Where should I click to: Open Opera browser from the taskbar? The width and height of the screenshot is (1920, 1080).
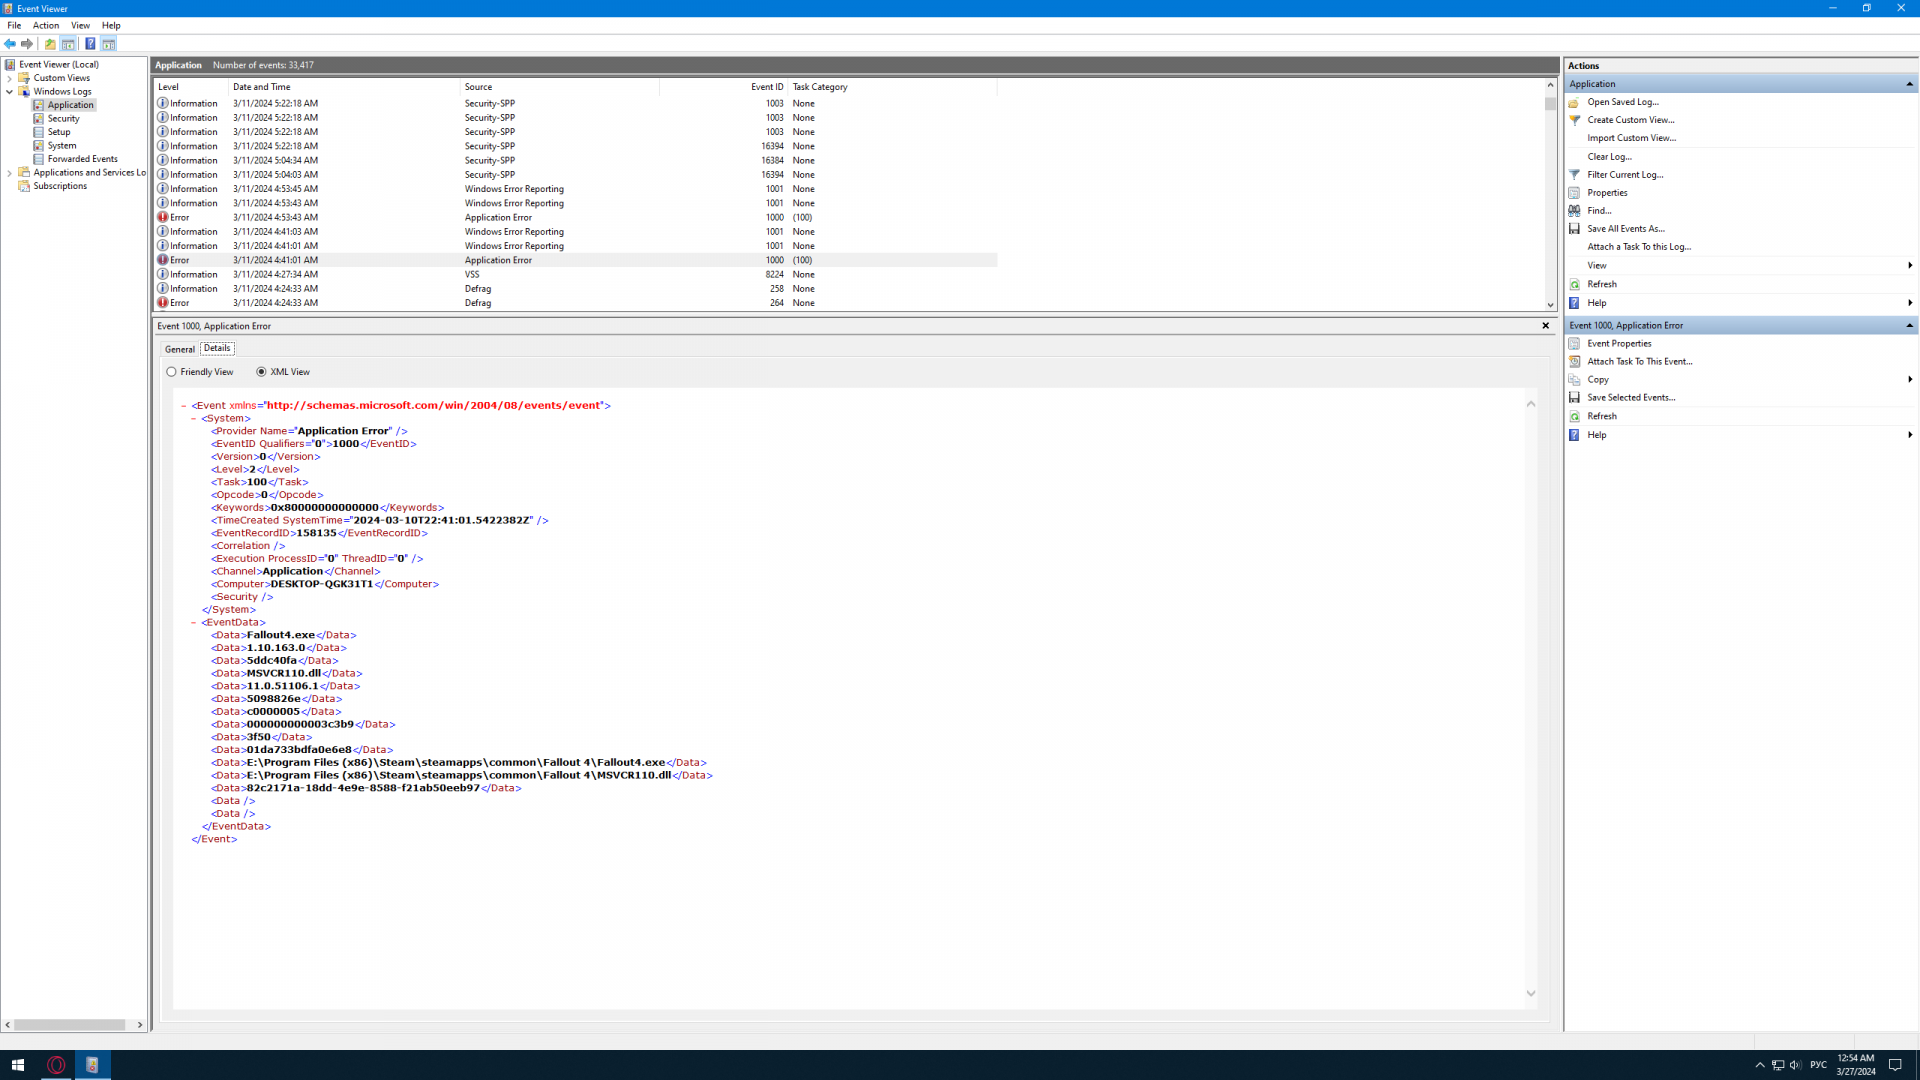tap(56, 1065)
